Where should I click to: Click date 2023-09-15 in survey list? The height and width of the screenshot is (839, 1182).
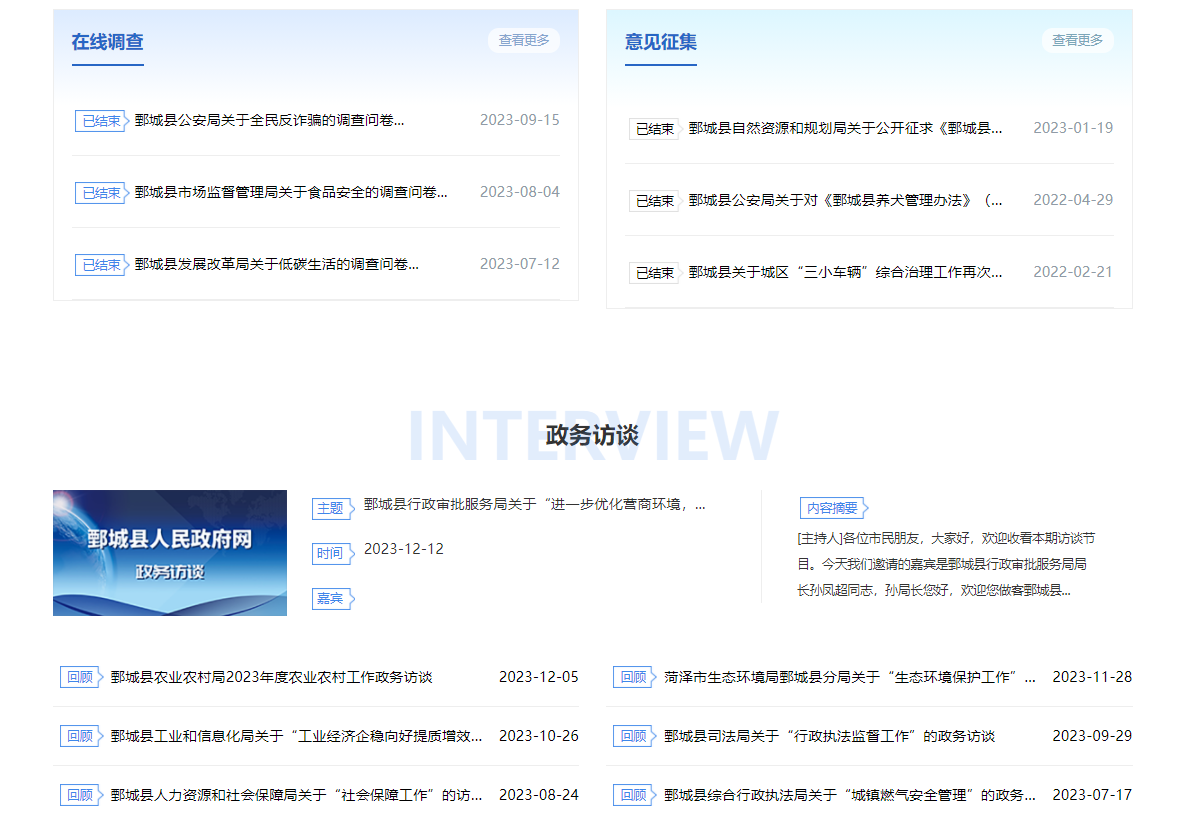tap(519, 120)
